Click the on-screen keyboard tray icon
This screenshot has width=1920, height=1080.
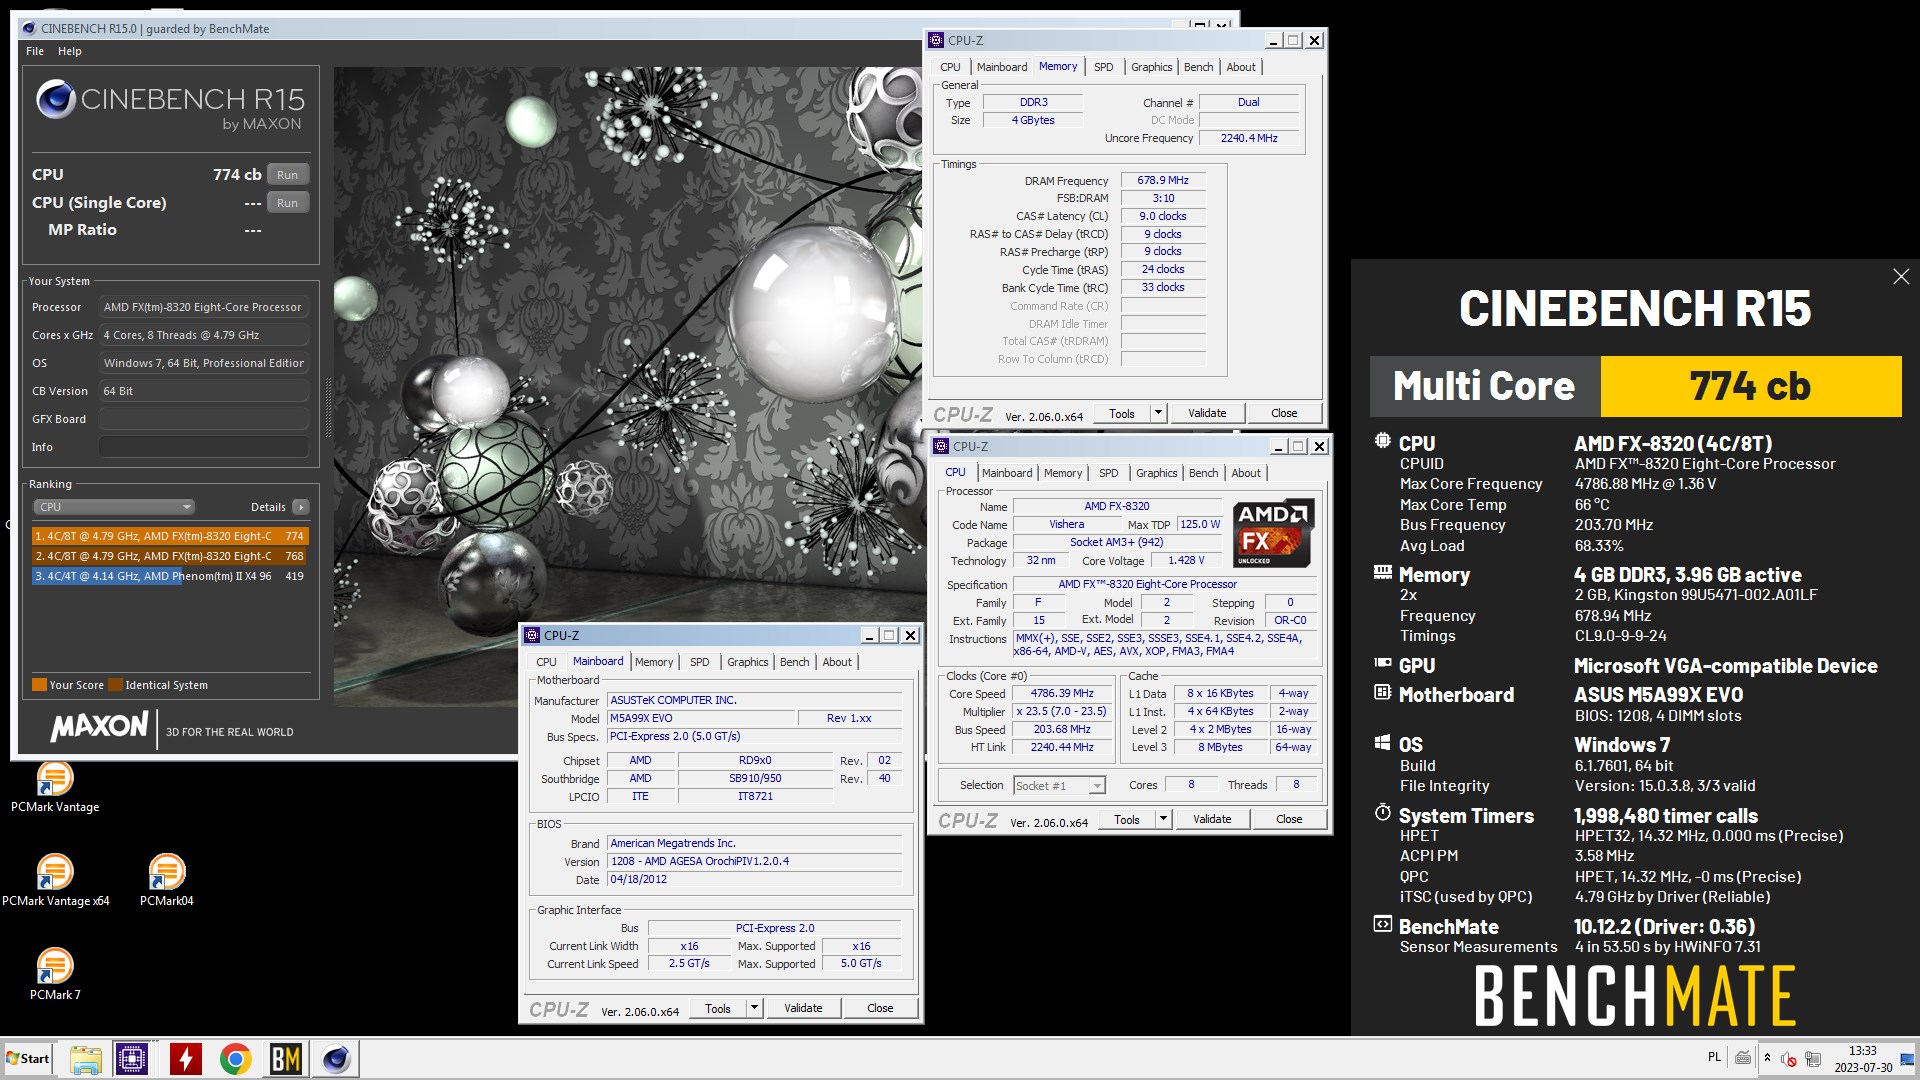coord(1743,1058)
